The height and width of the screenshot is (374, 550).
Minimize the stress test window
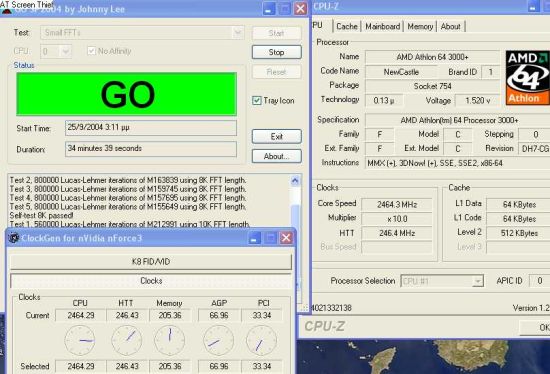pos(269,8)
